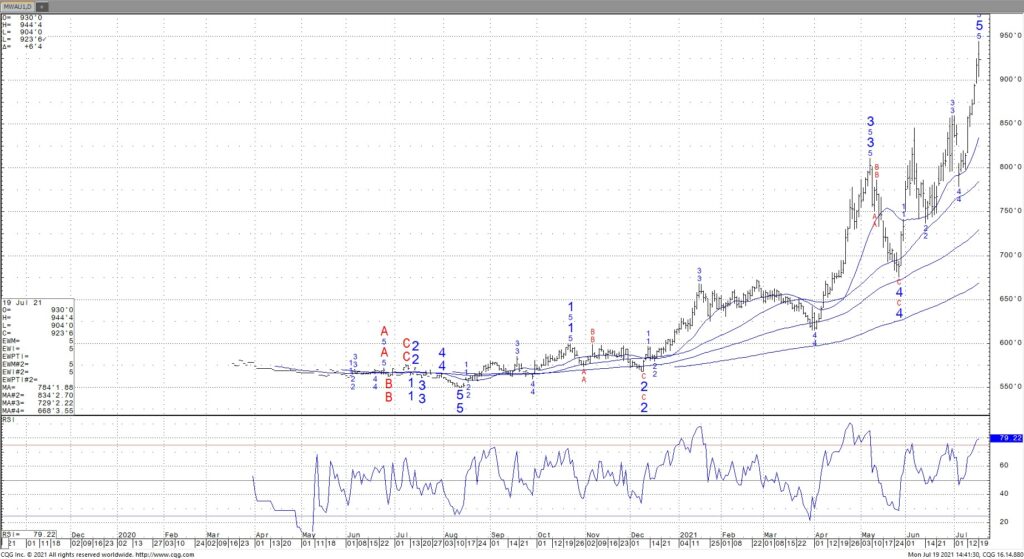
Task: Click the 2021 year label on the time axis
Action: pos(689,535)
